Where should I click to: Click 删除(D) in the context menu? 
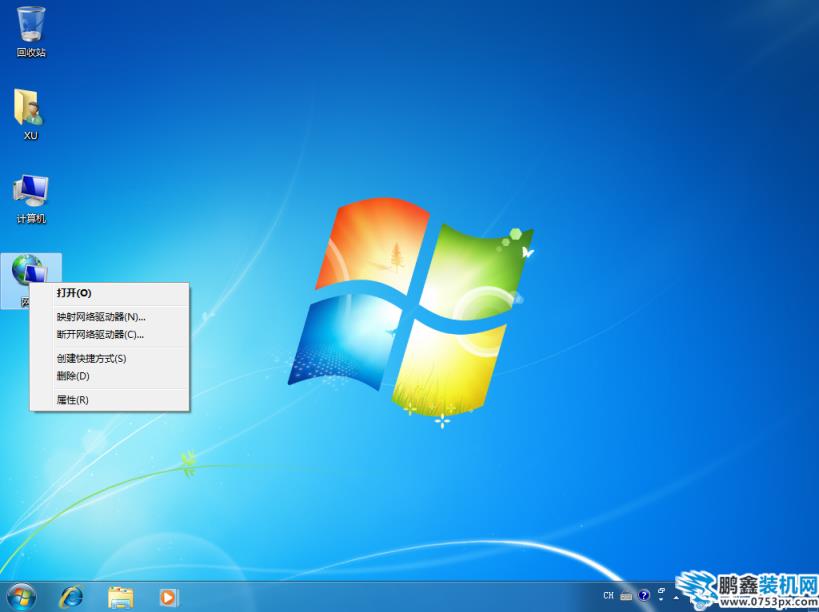coord(110,376)
